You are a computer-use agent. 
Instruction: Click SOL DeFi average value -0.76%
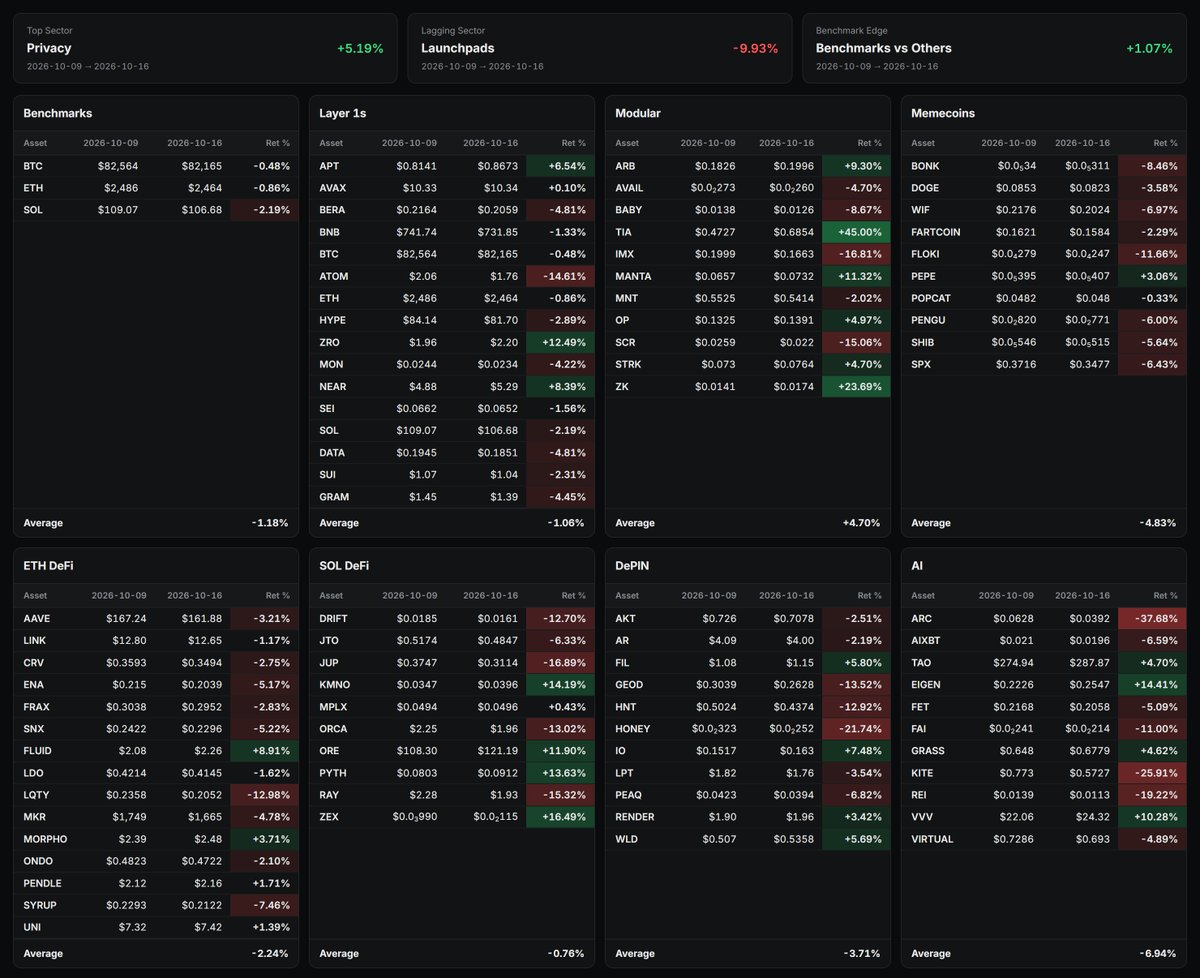(565, 953)
